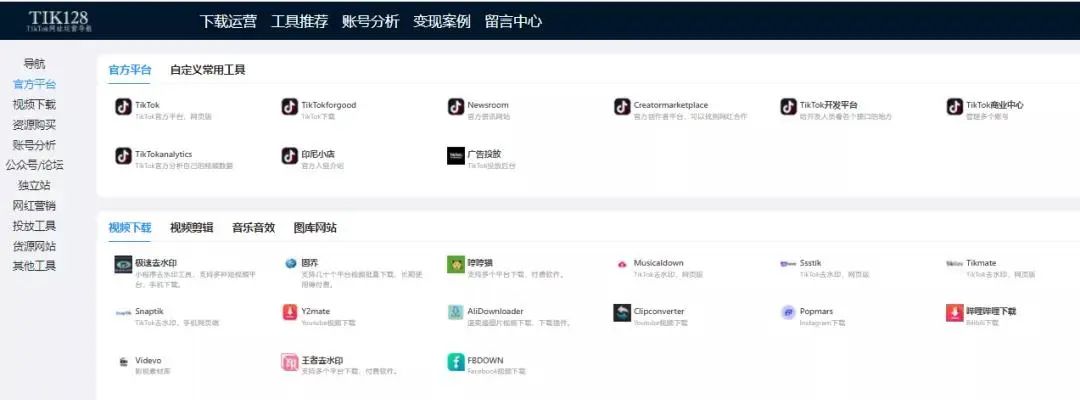Select the 视频下载 tab in tools section
The width and height of the screenshot is (1080, 400).
(130, 228)
